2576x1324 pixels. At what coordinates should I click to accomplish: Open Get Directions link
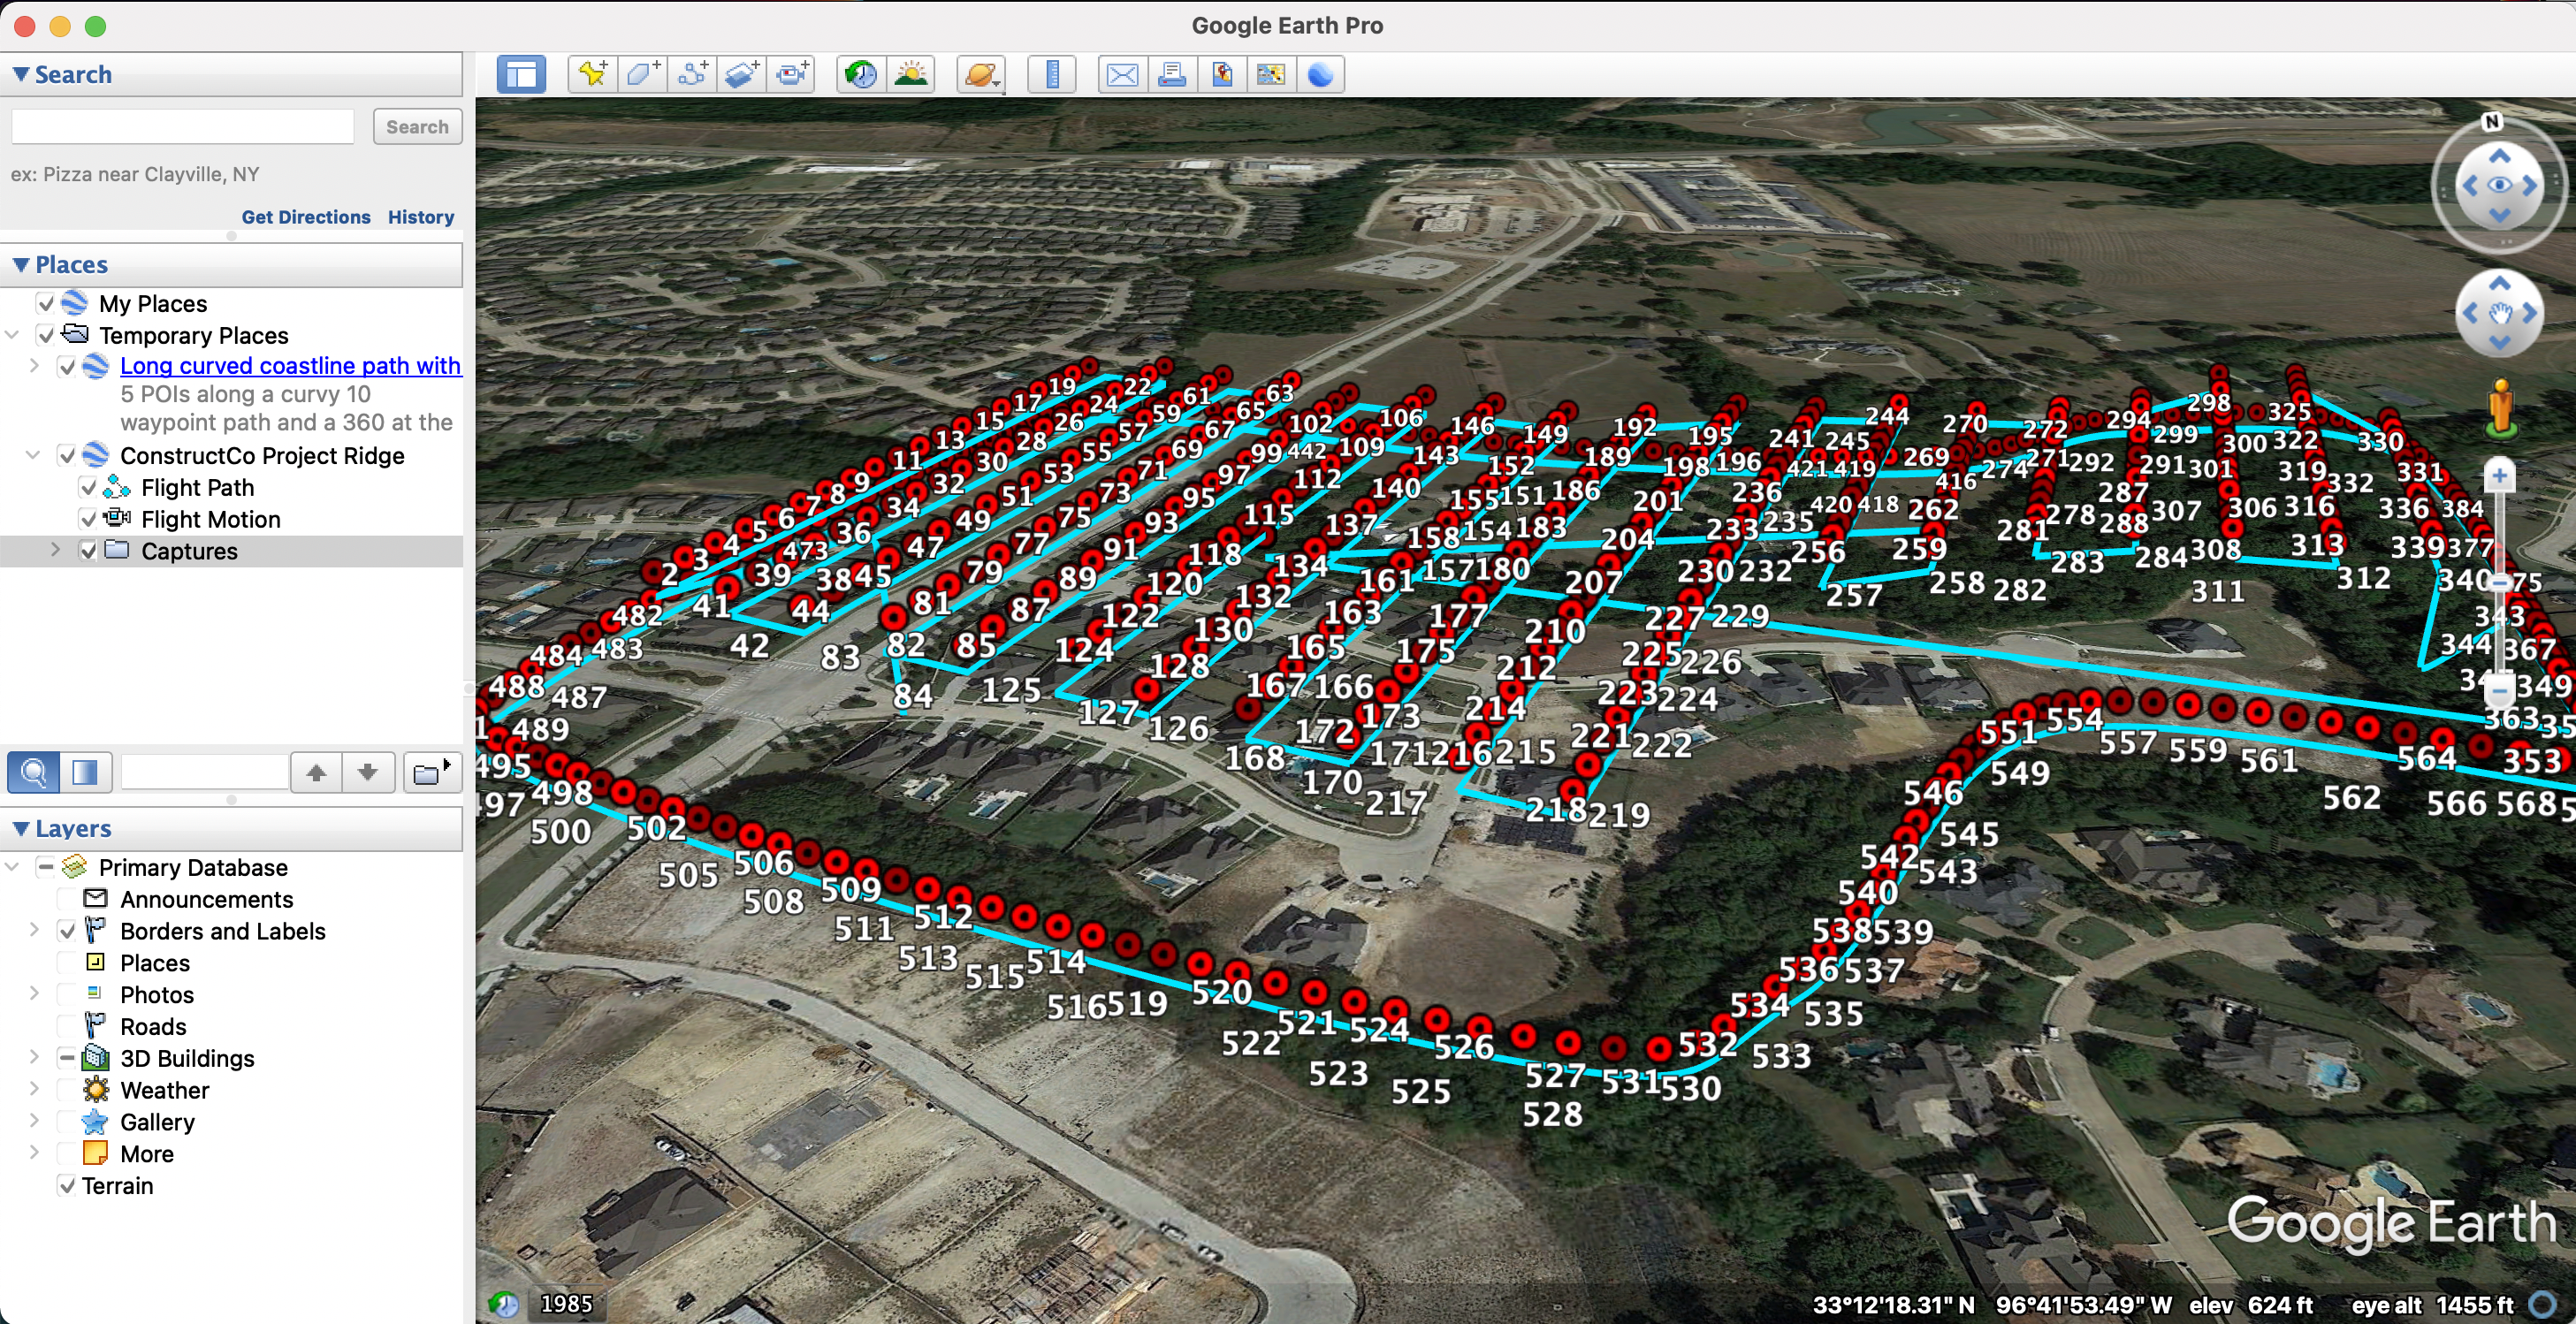pyautogui.click(x=306, y=217)
